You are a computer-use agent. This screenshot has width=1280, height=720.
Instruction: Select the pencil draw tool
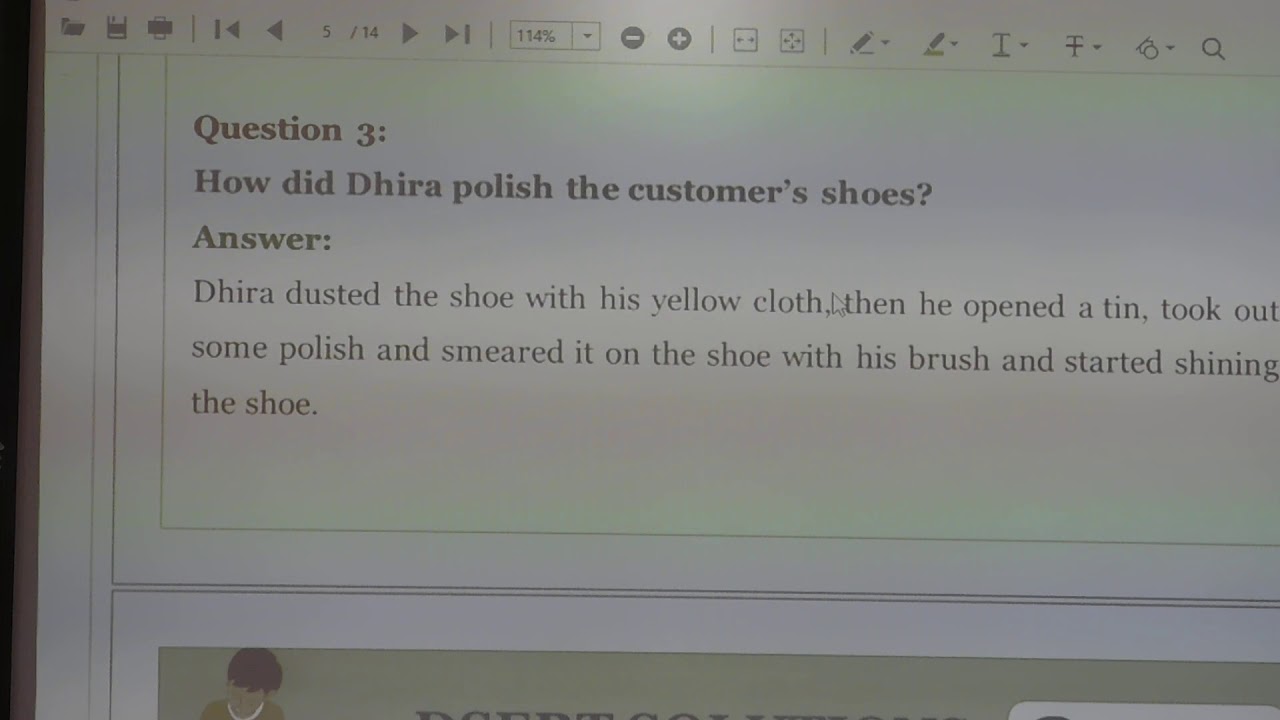[862, 43]
